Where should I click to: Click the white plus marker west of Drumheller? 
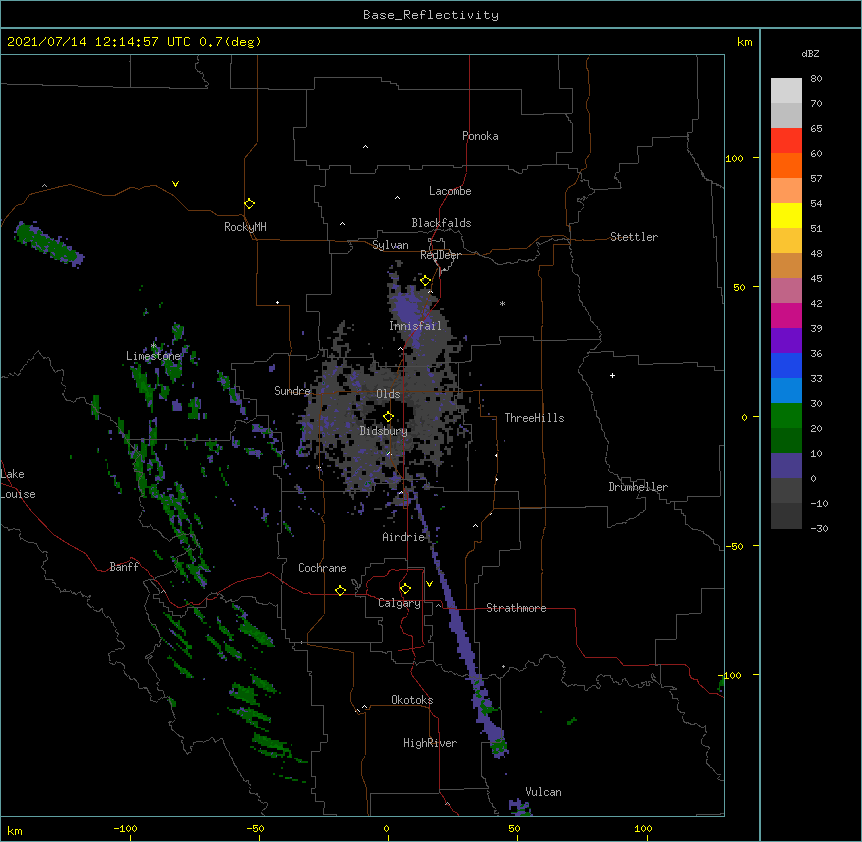tap(612, 375)
